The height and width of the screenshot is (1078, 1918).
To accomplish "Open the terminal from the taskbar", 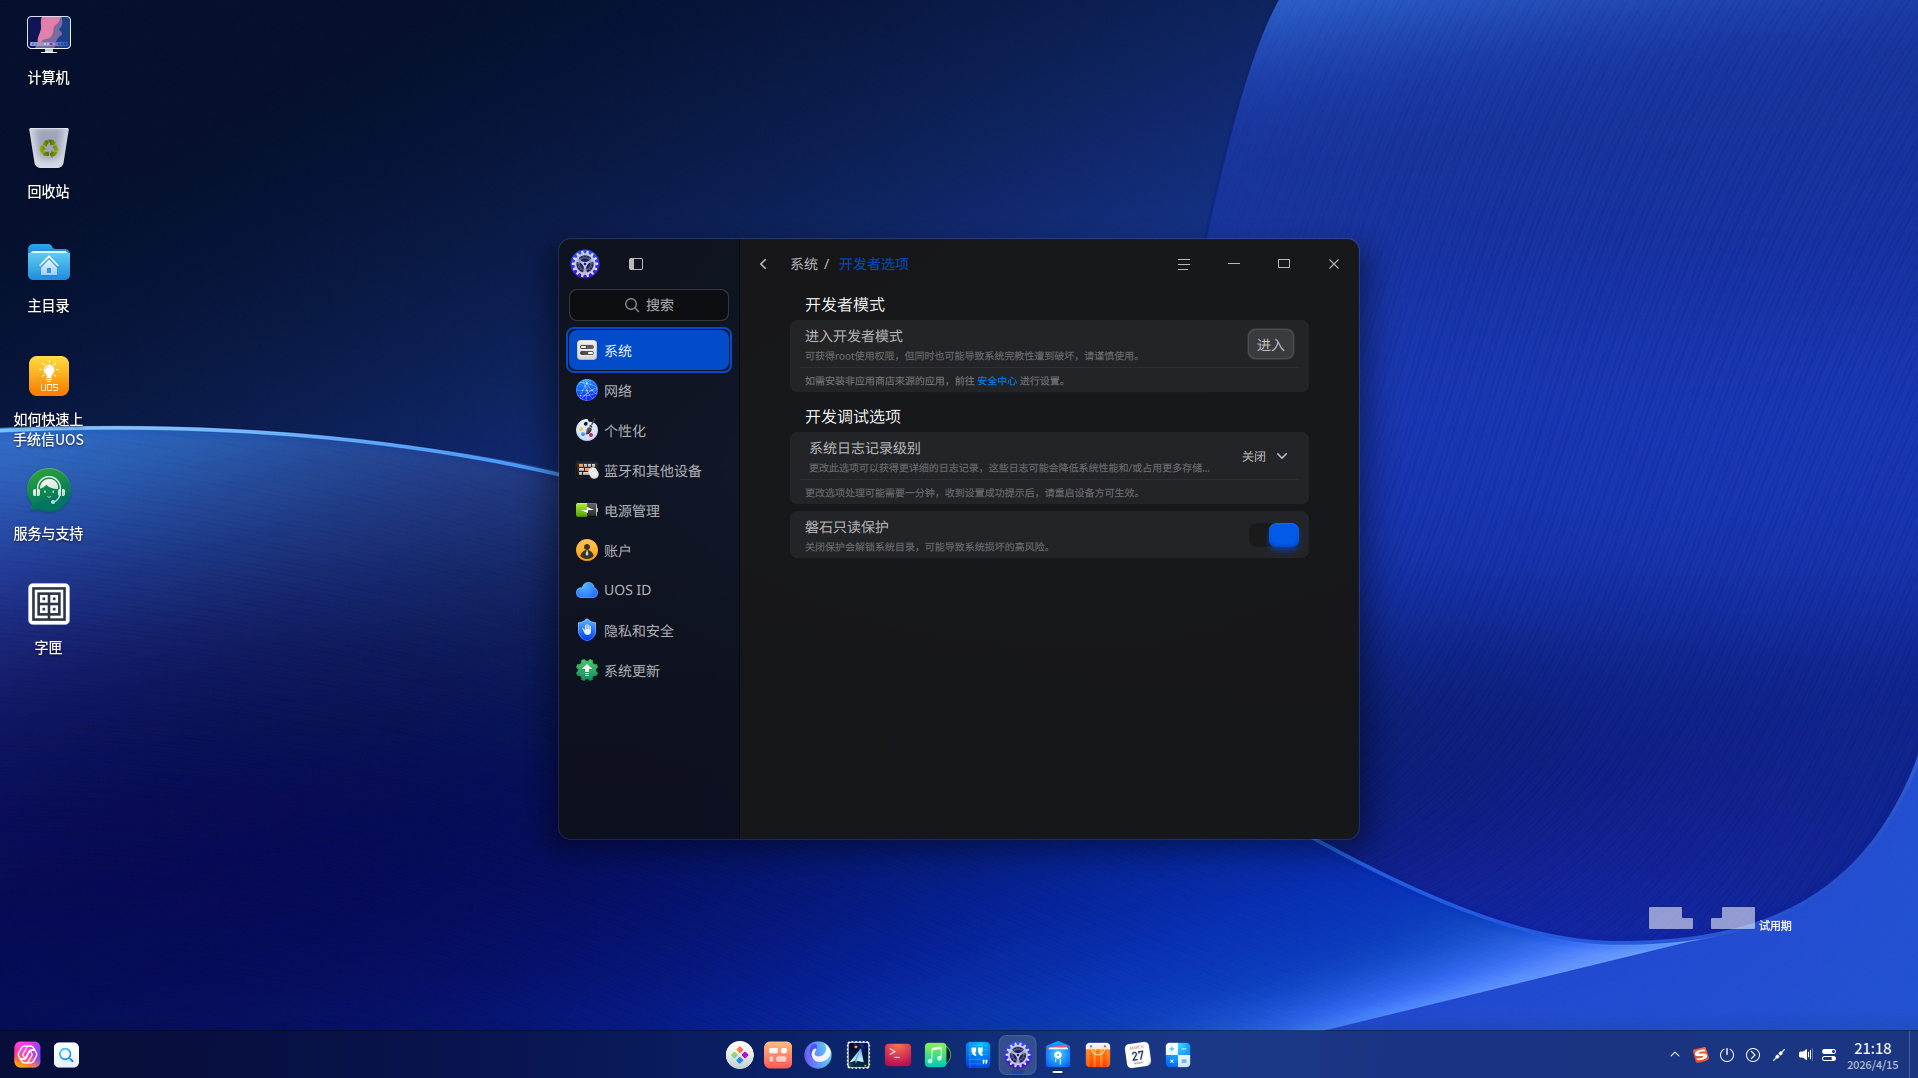I will 897,1055.
